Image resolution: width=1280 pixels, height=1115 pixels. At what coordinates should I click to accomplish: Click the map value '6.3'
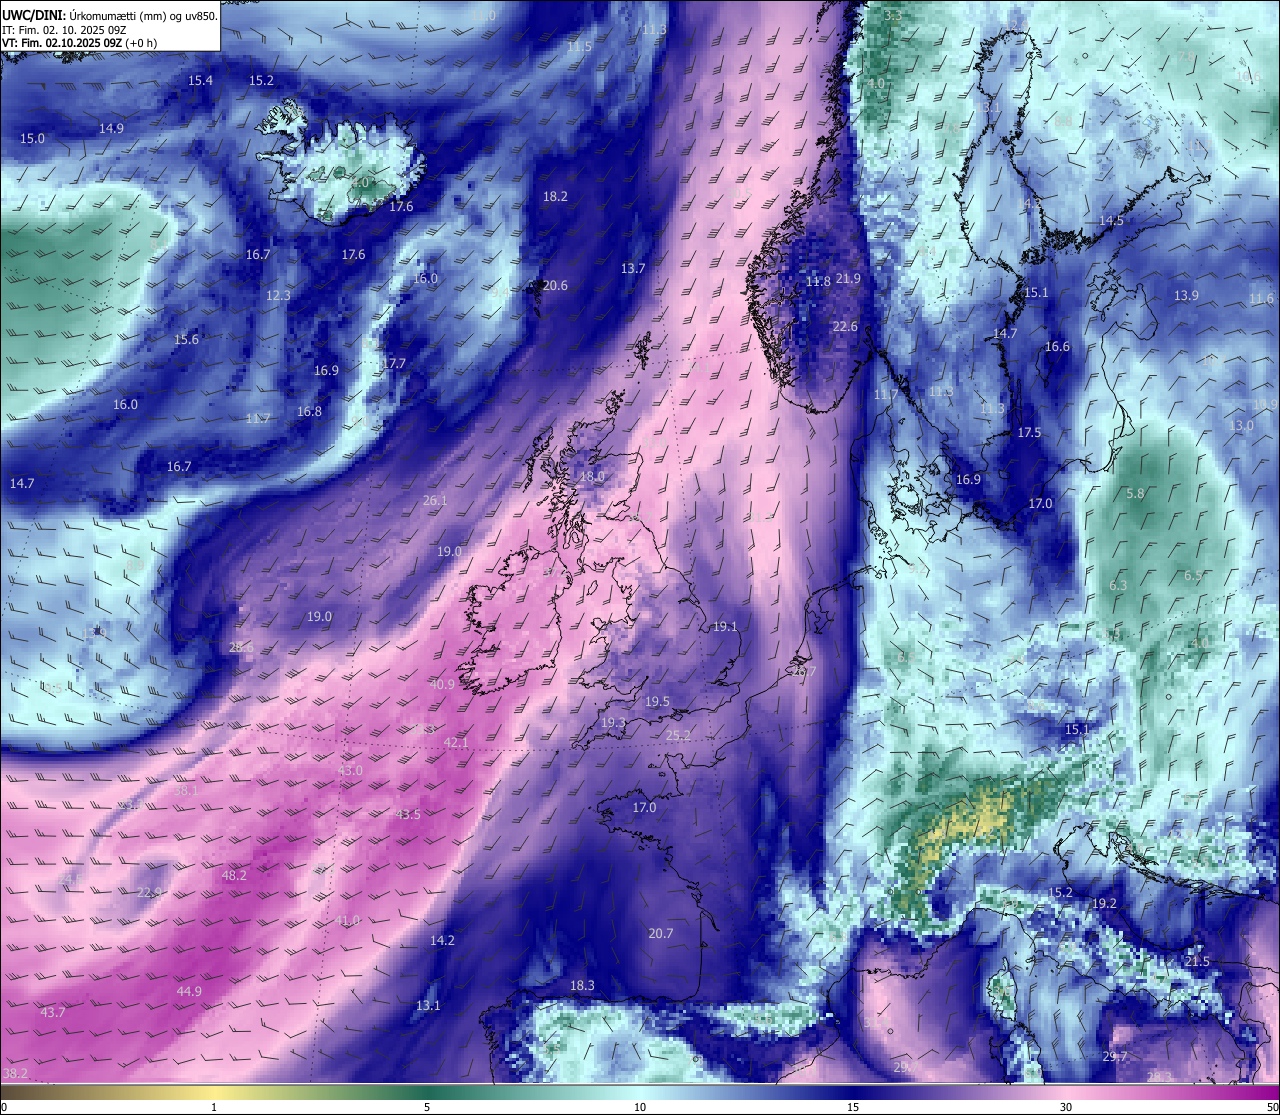(1118, 585)
